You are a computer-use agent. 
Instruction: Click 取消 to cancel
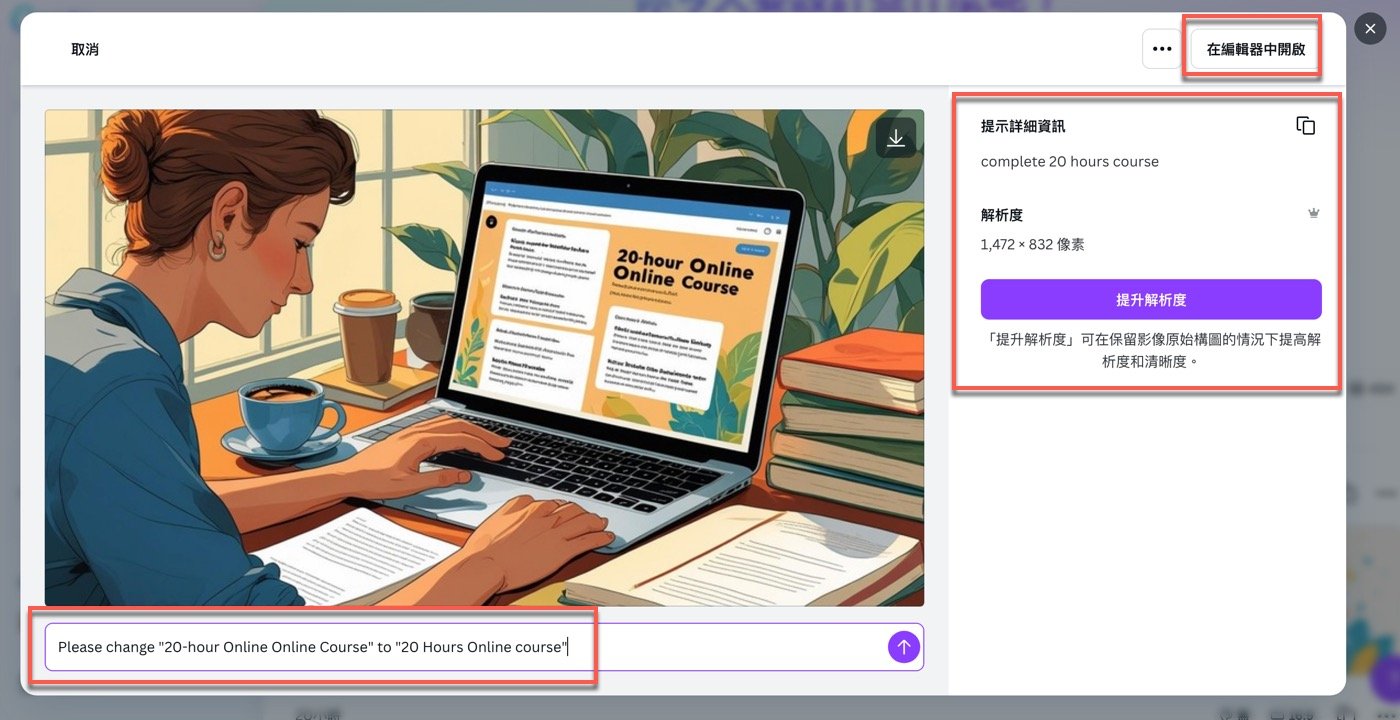coord(85,49)
